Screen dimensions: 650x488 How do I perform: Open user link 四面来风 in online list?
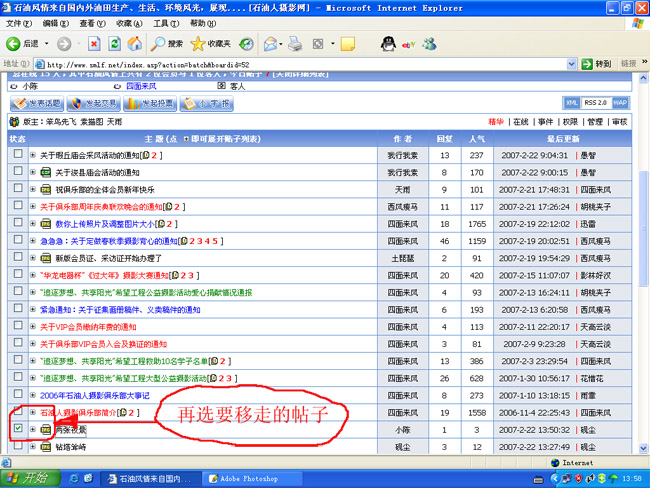tap(141, 86)
